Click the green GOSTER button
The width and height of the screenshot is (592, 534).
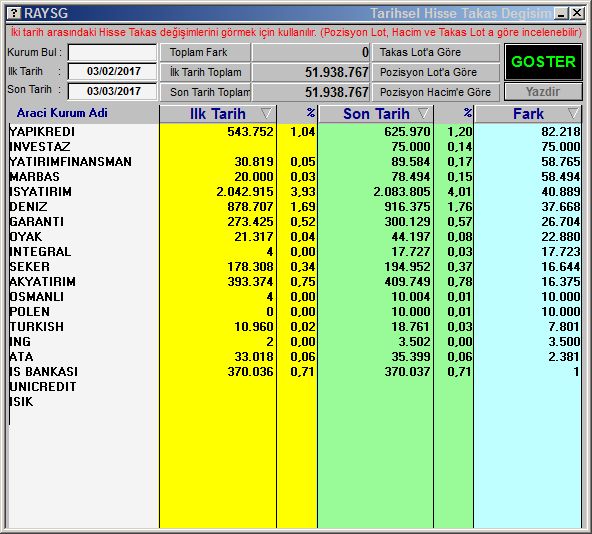pos(543,62)
